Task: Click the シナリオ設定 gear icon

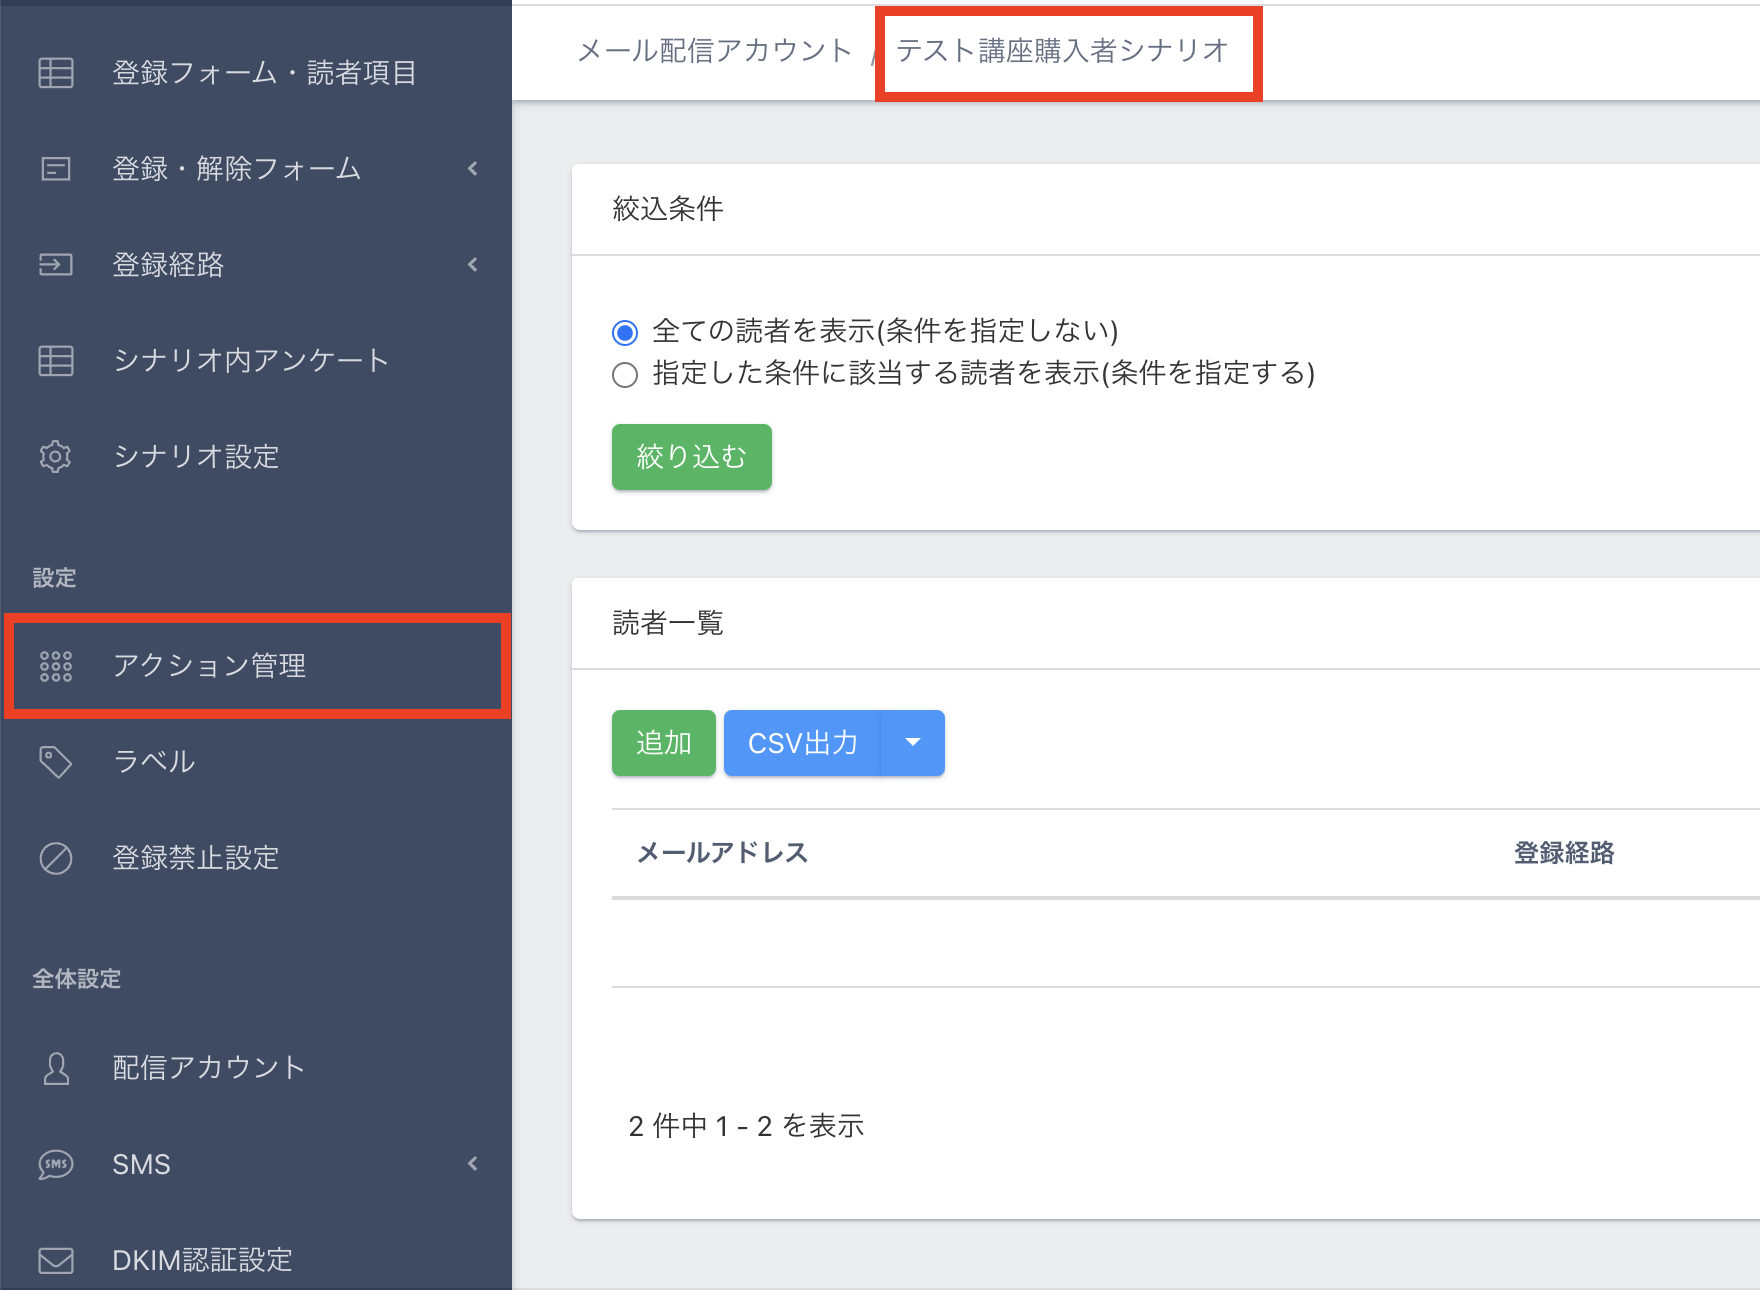Action: [x=56, y=457]
